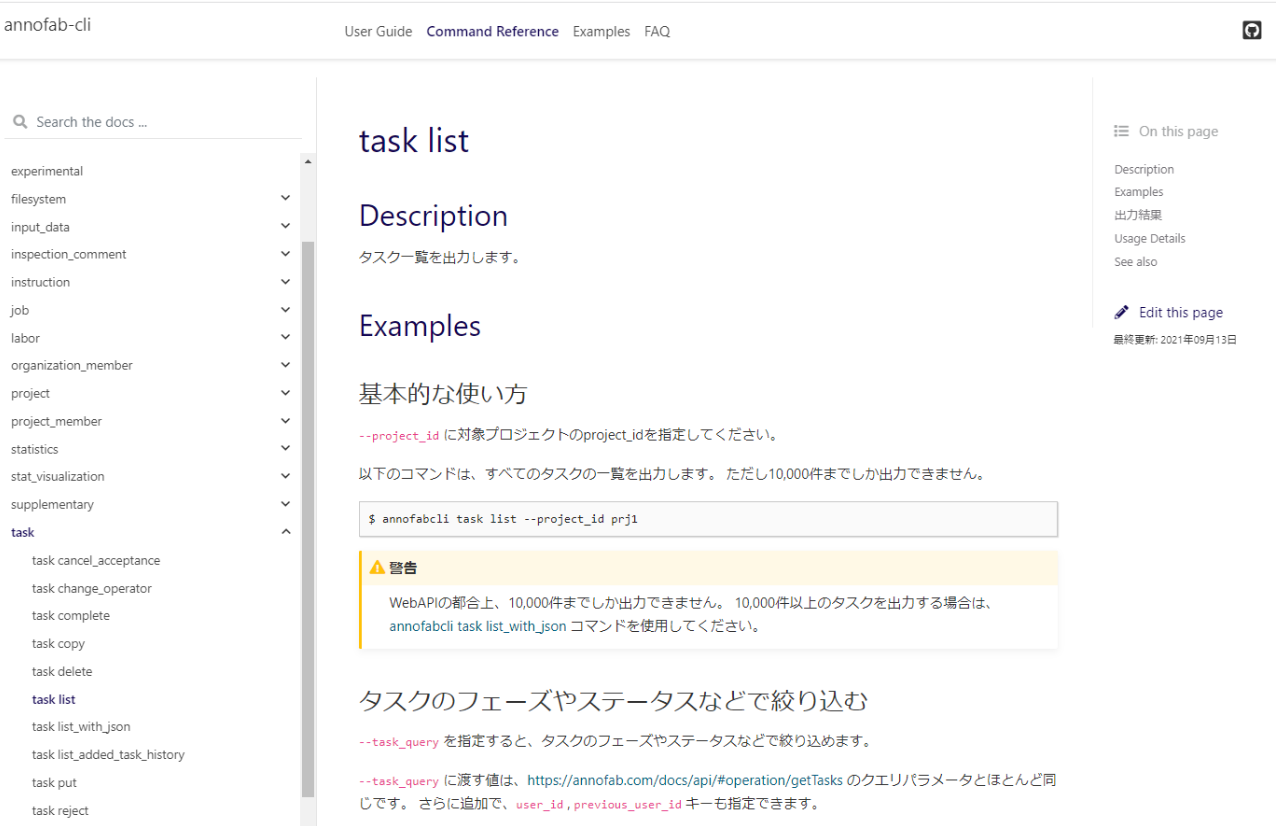Open the filesystem sidebar entry
The height and width of the screenshot is (826, 1276).
[38, 199]
